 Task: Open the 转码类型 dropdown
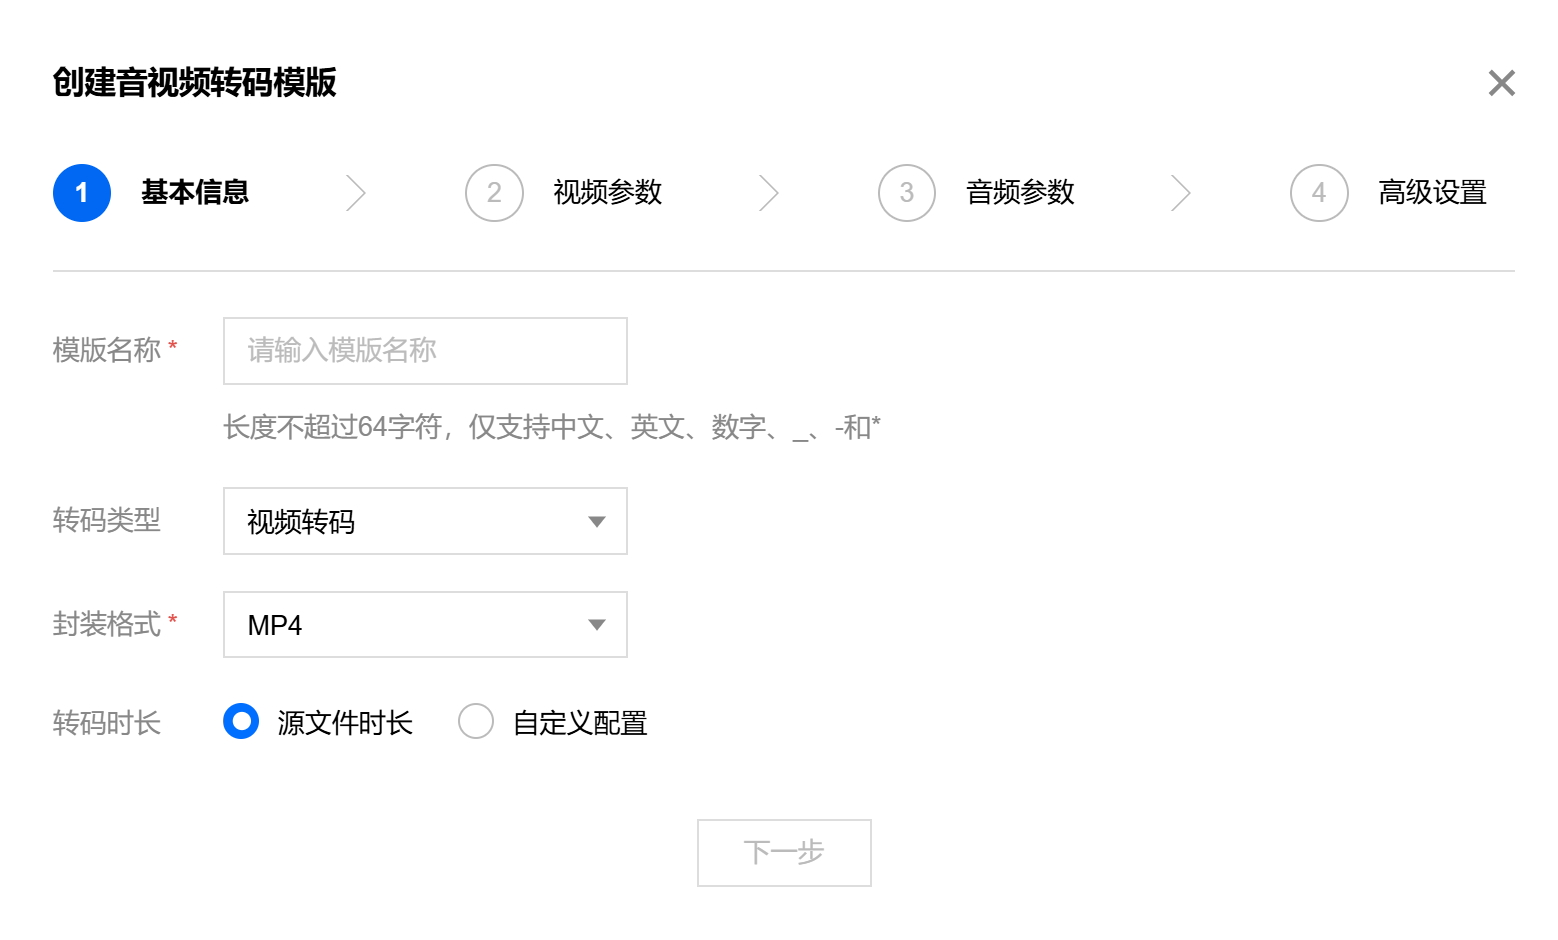click(424, 521)
